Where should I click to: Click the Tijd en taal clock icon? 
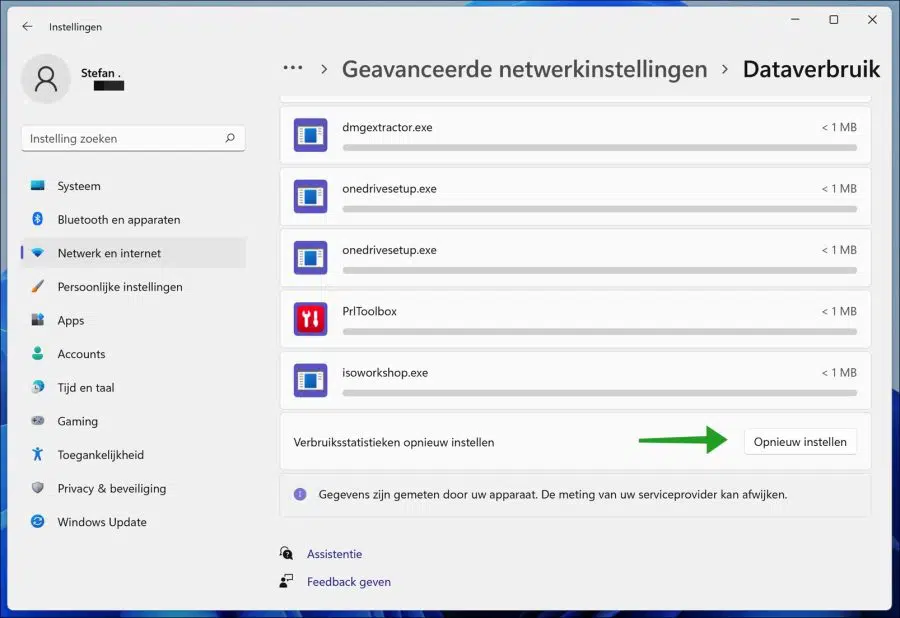point(38,387)
